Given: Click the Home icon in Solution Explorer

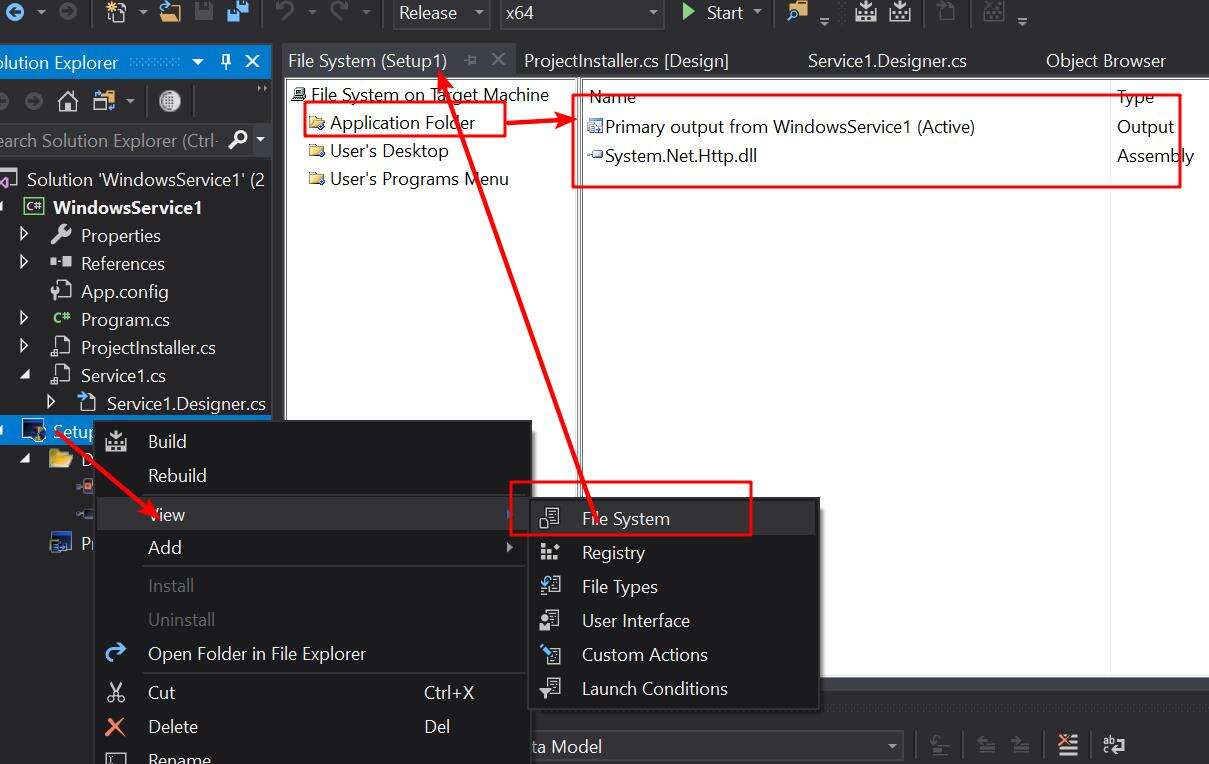Looking at the screenshot, I should (67, 101).
